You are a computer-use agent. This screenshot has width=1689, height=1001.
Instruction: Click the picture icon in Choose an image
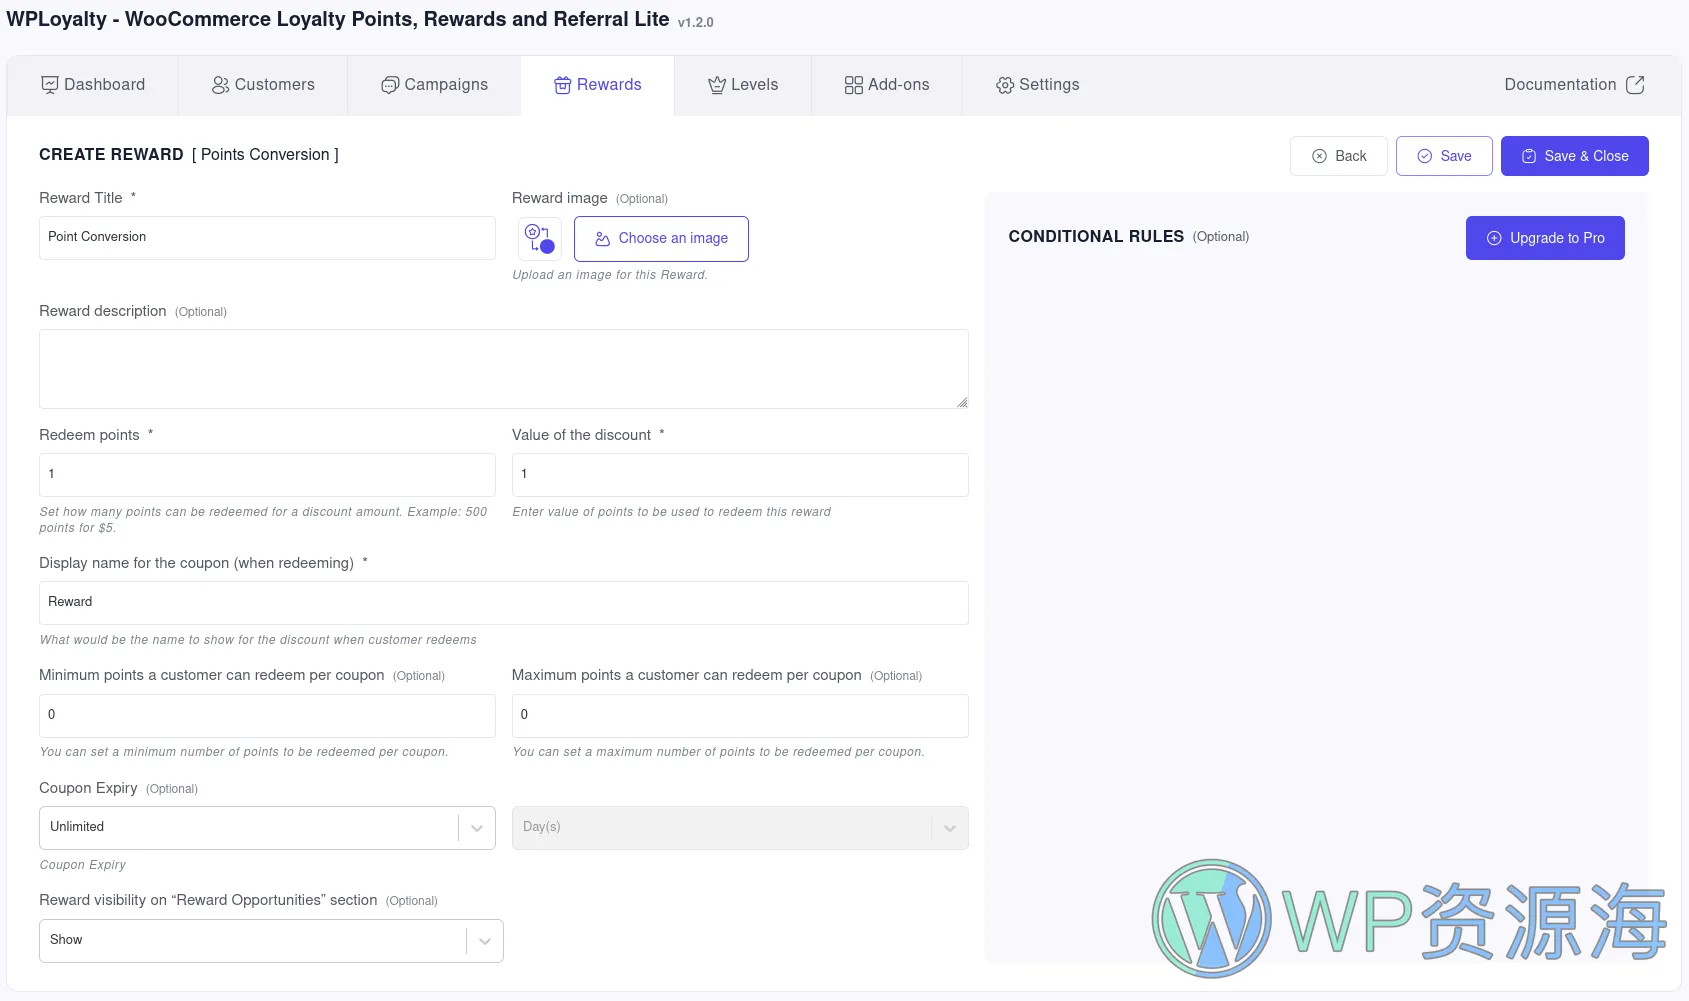(603, 239)
